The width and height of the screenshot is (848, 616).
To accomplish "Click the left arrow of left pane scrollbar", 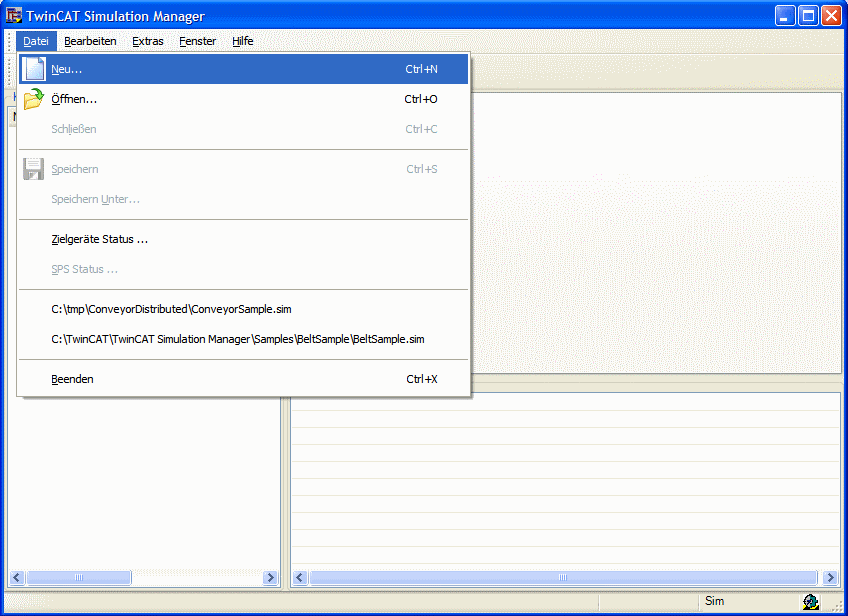I will point(17,578).
